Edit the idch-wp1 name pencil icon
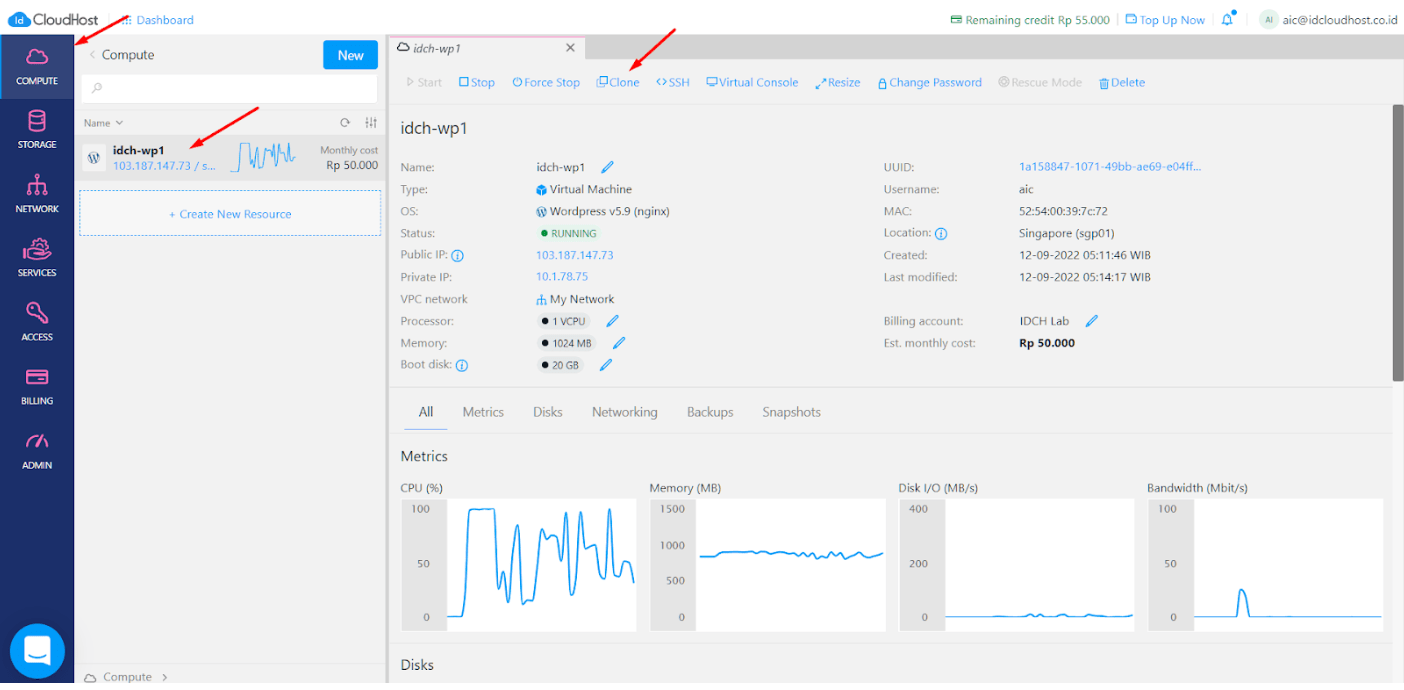 pyautogui.click(x=607, y=167)
